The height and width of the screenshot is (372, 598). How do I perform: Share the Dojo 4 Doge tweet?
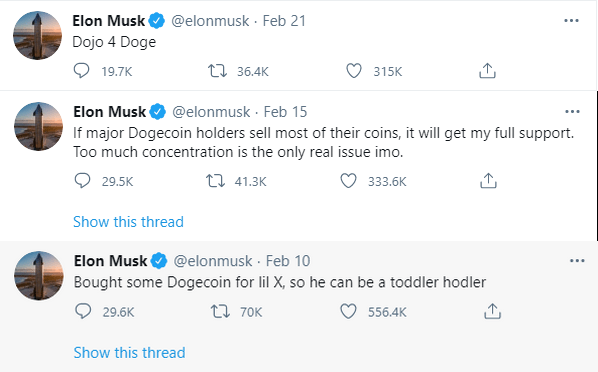[x=487, y=71]
